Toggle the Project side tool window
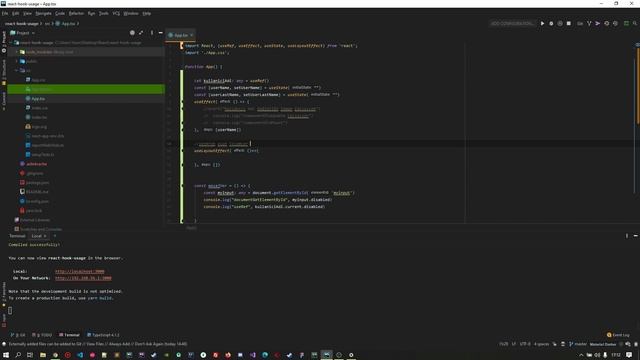Viewport: 640px width, 360px height. 4,41
